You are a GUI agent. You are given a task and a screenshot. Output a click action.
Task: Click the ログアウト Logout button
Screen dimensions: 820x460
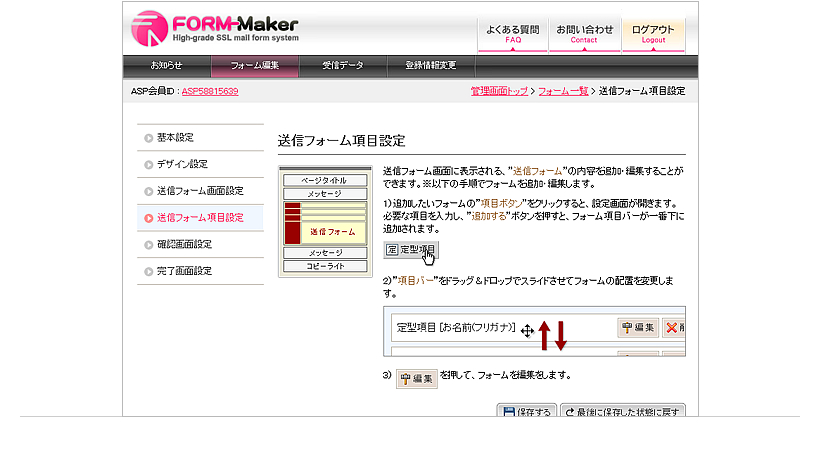(x=653, y=34)
